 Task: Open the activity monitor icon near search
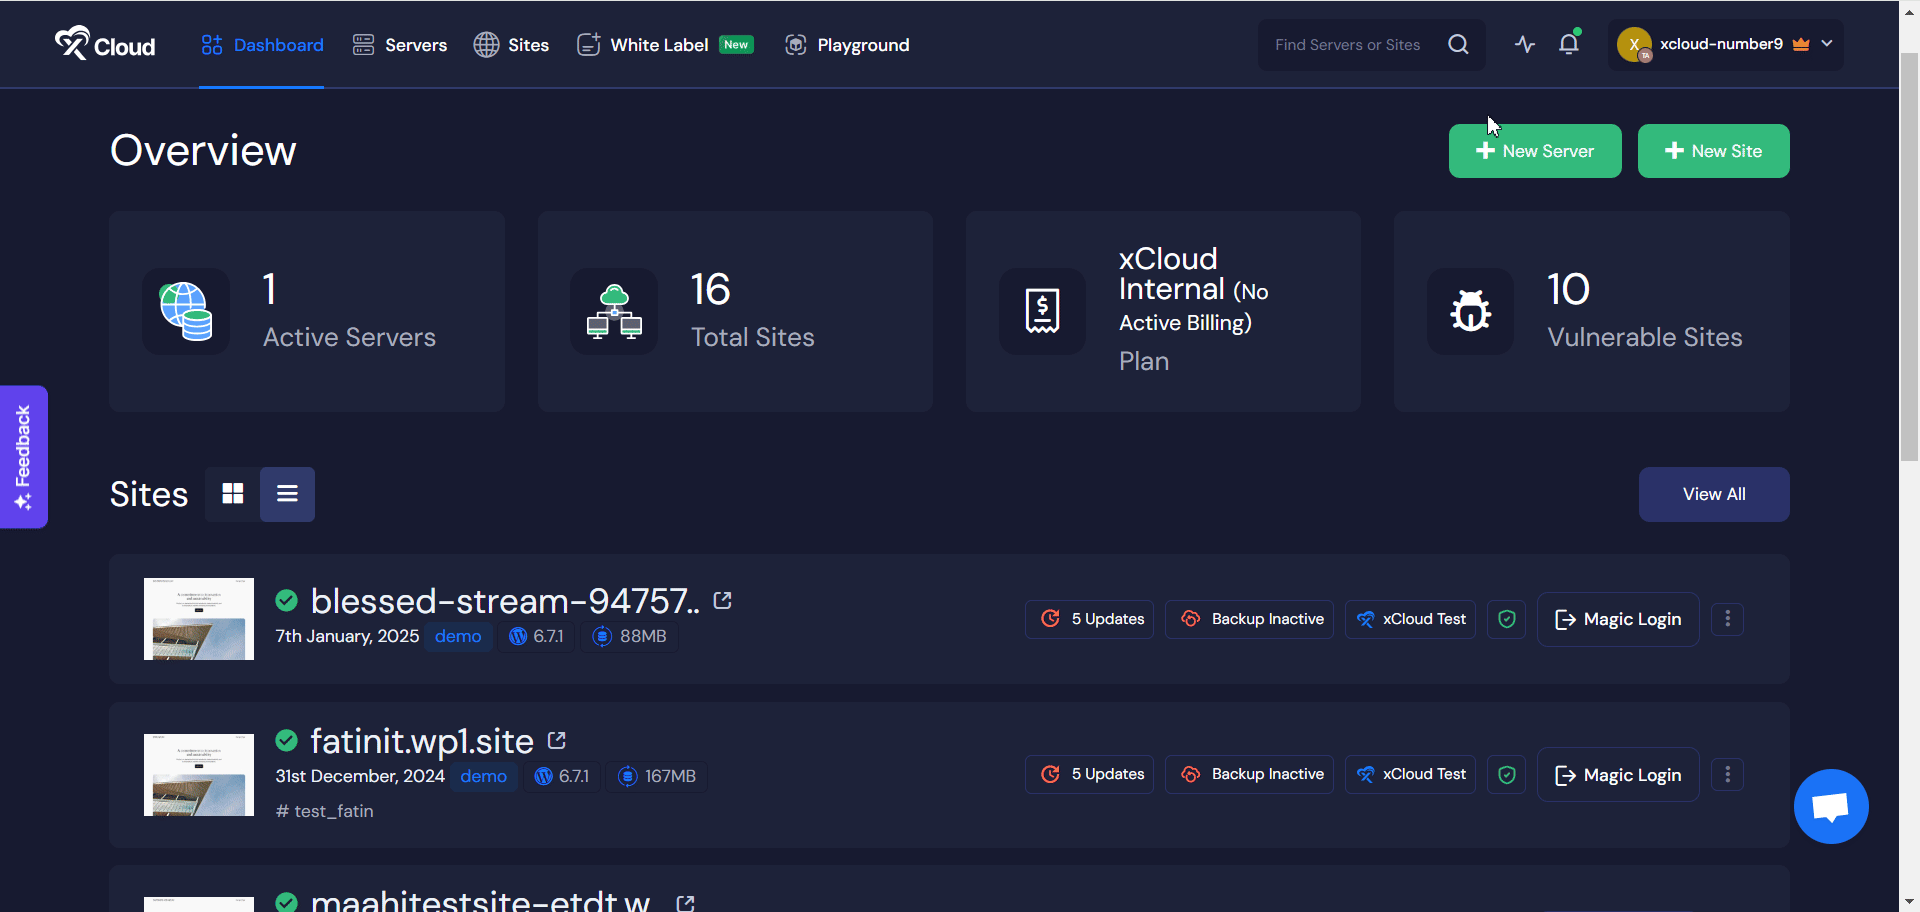coord(1524,44)
